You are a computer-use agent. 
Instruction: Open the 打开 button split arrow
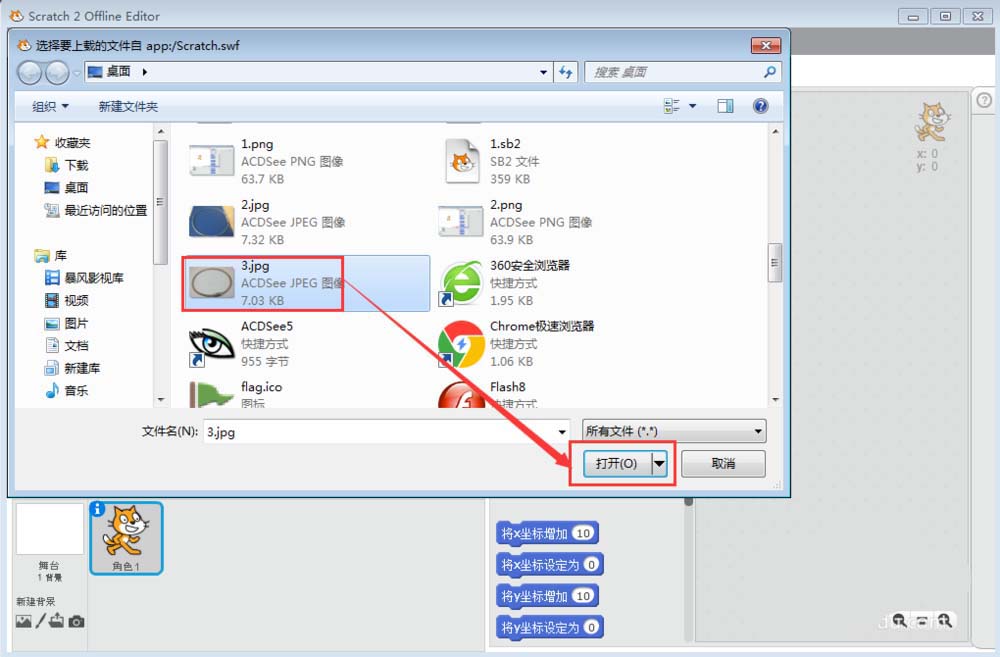pyautogui.click(x=659, y=464)
